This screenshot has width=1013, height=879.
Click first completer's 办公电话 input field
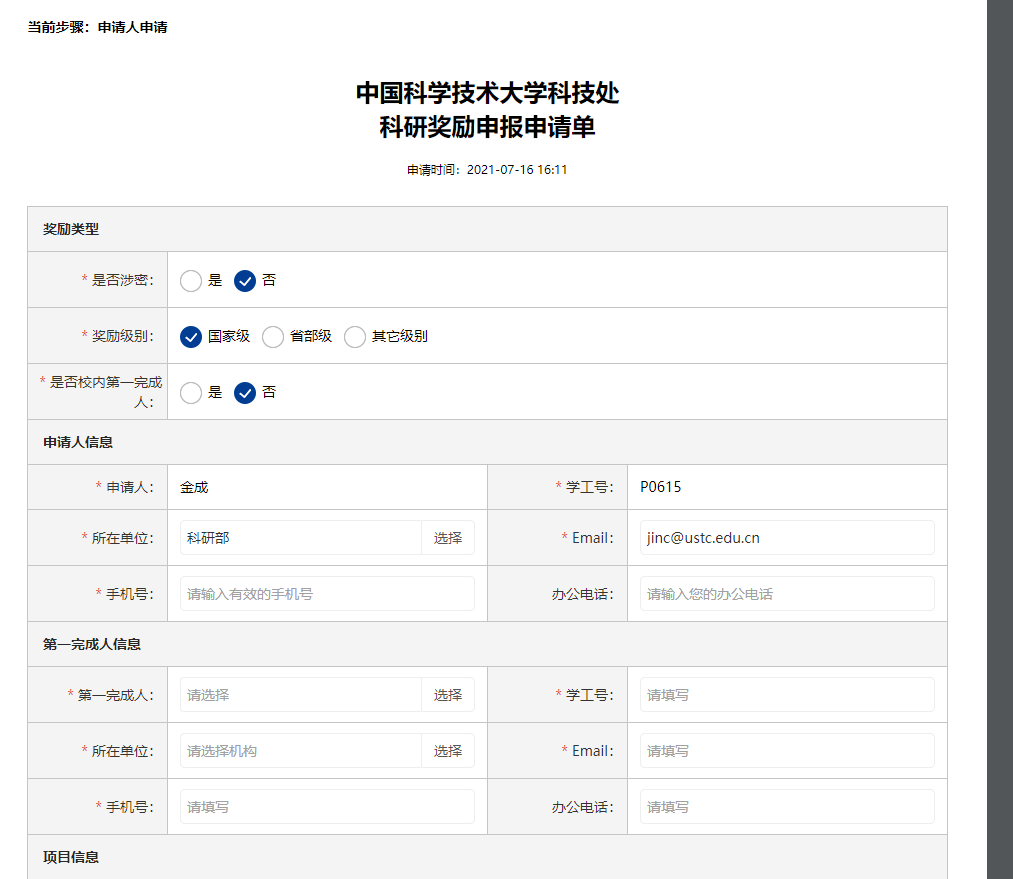[787, 807]
